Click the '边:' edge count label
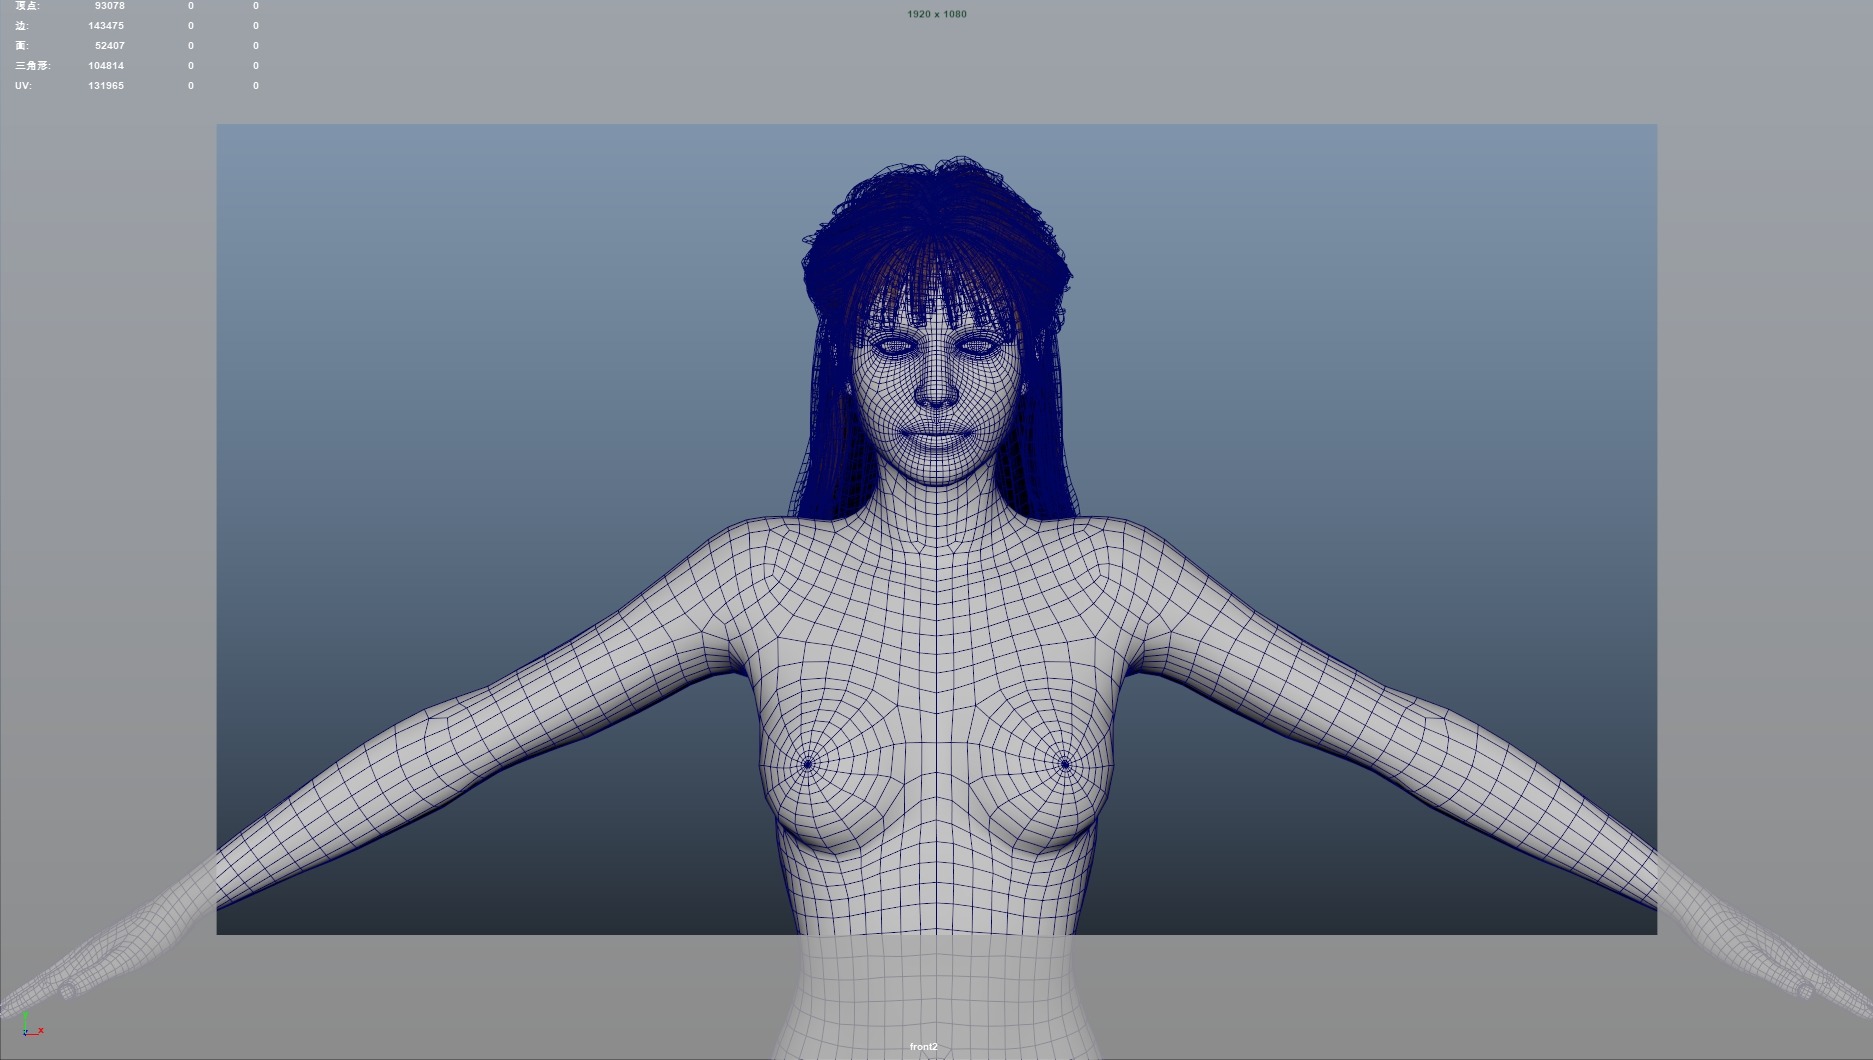 click(x=22, y=26)
